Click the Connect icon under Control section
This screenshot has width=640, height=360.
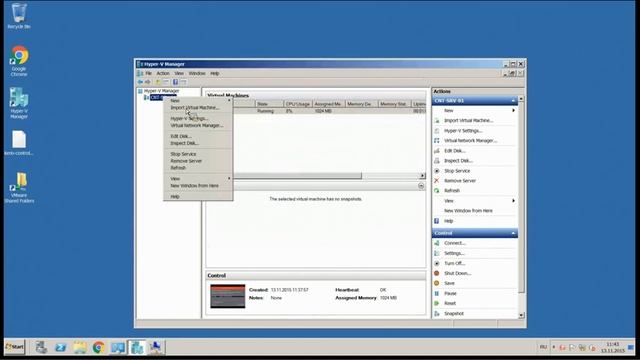tap(437, 243)
